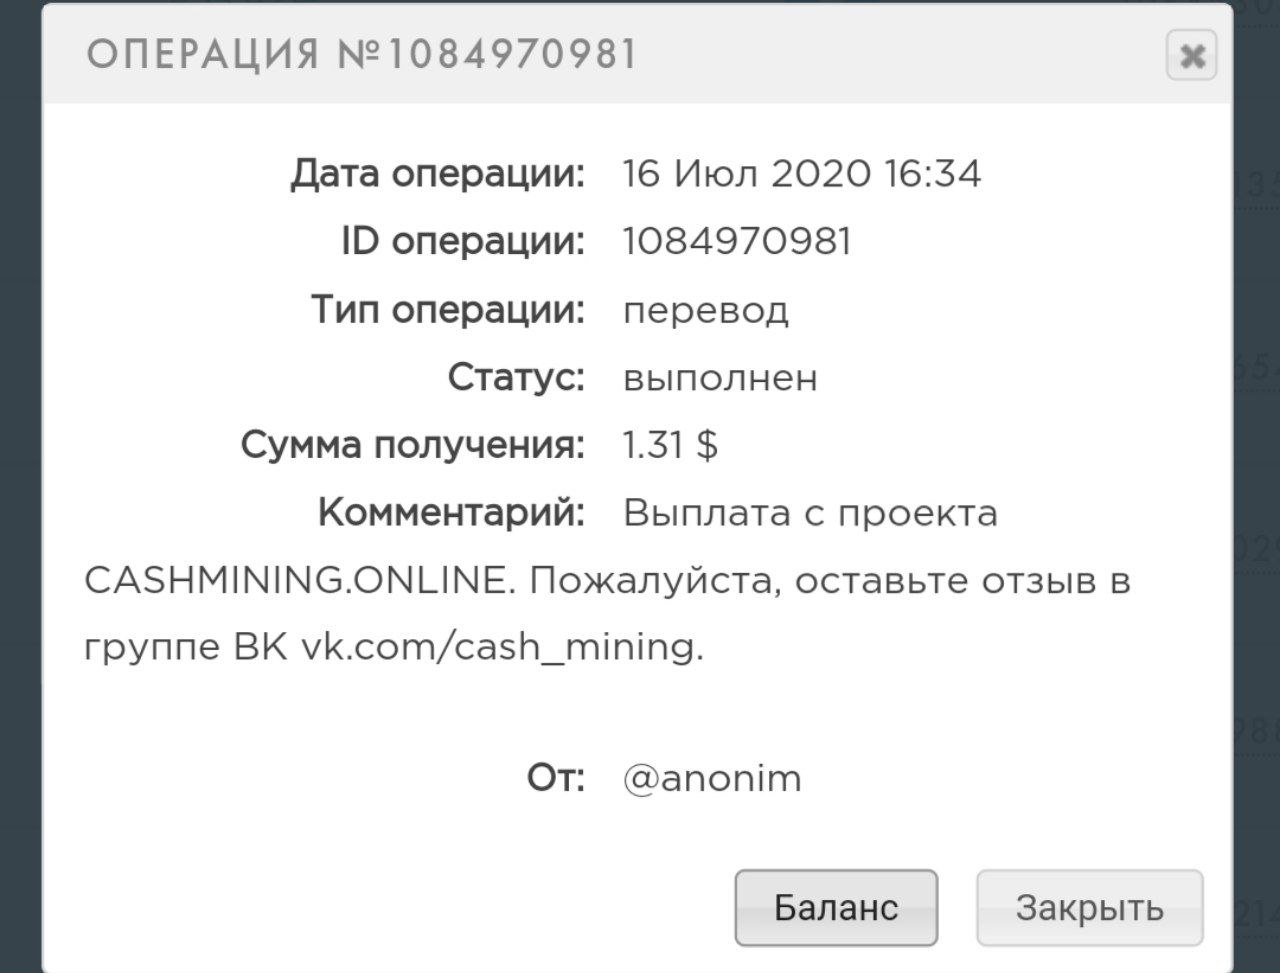Click the Закрыть button
This screenshot has width=1280, height=973.
pyautogui.click(x=1089, y=908)
